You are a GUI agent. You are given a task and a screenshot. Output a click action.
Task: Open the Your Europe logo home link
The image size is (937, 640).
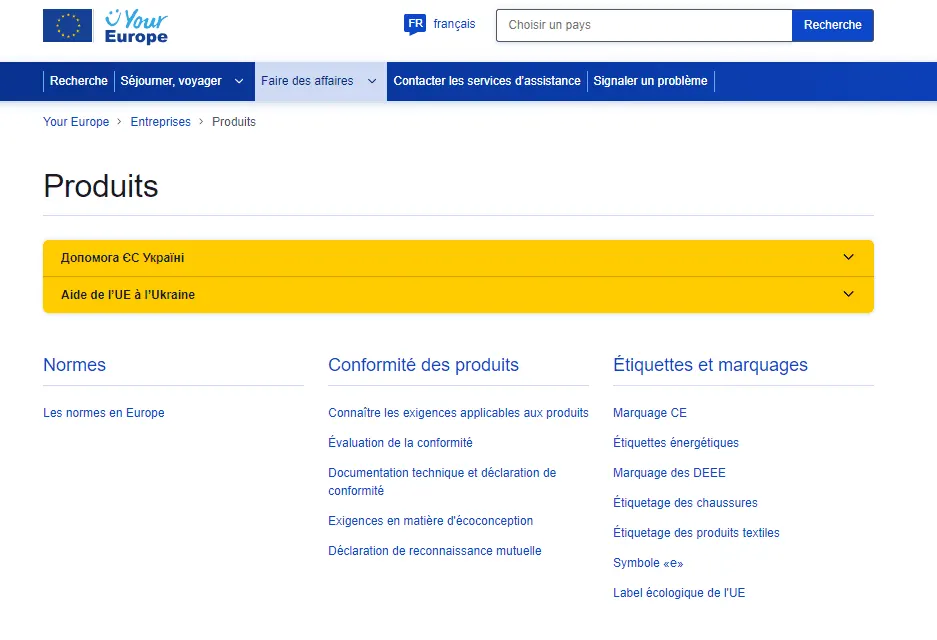136,27
